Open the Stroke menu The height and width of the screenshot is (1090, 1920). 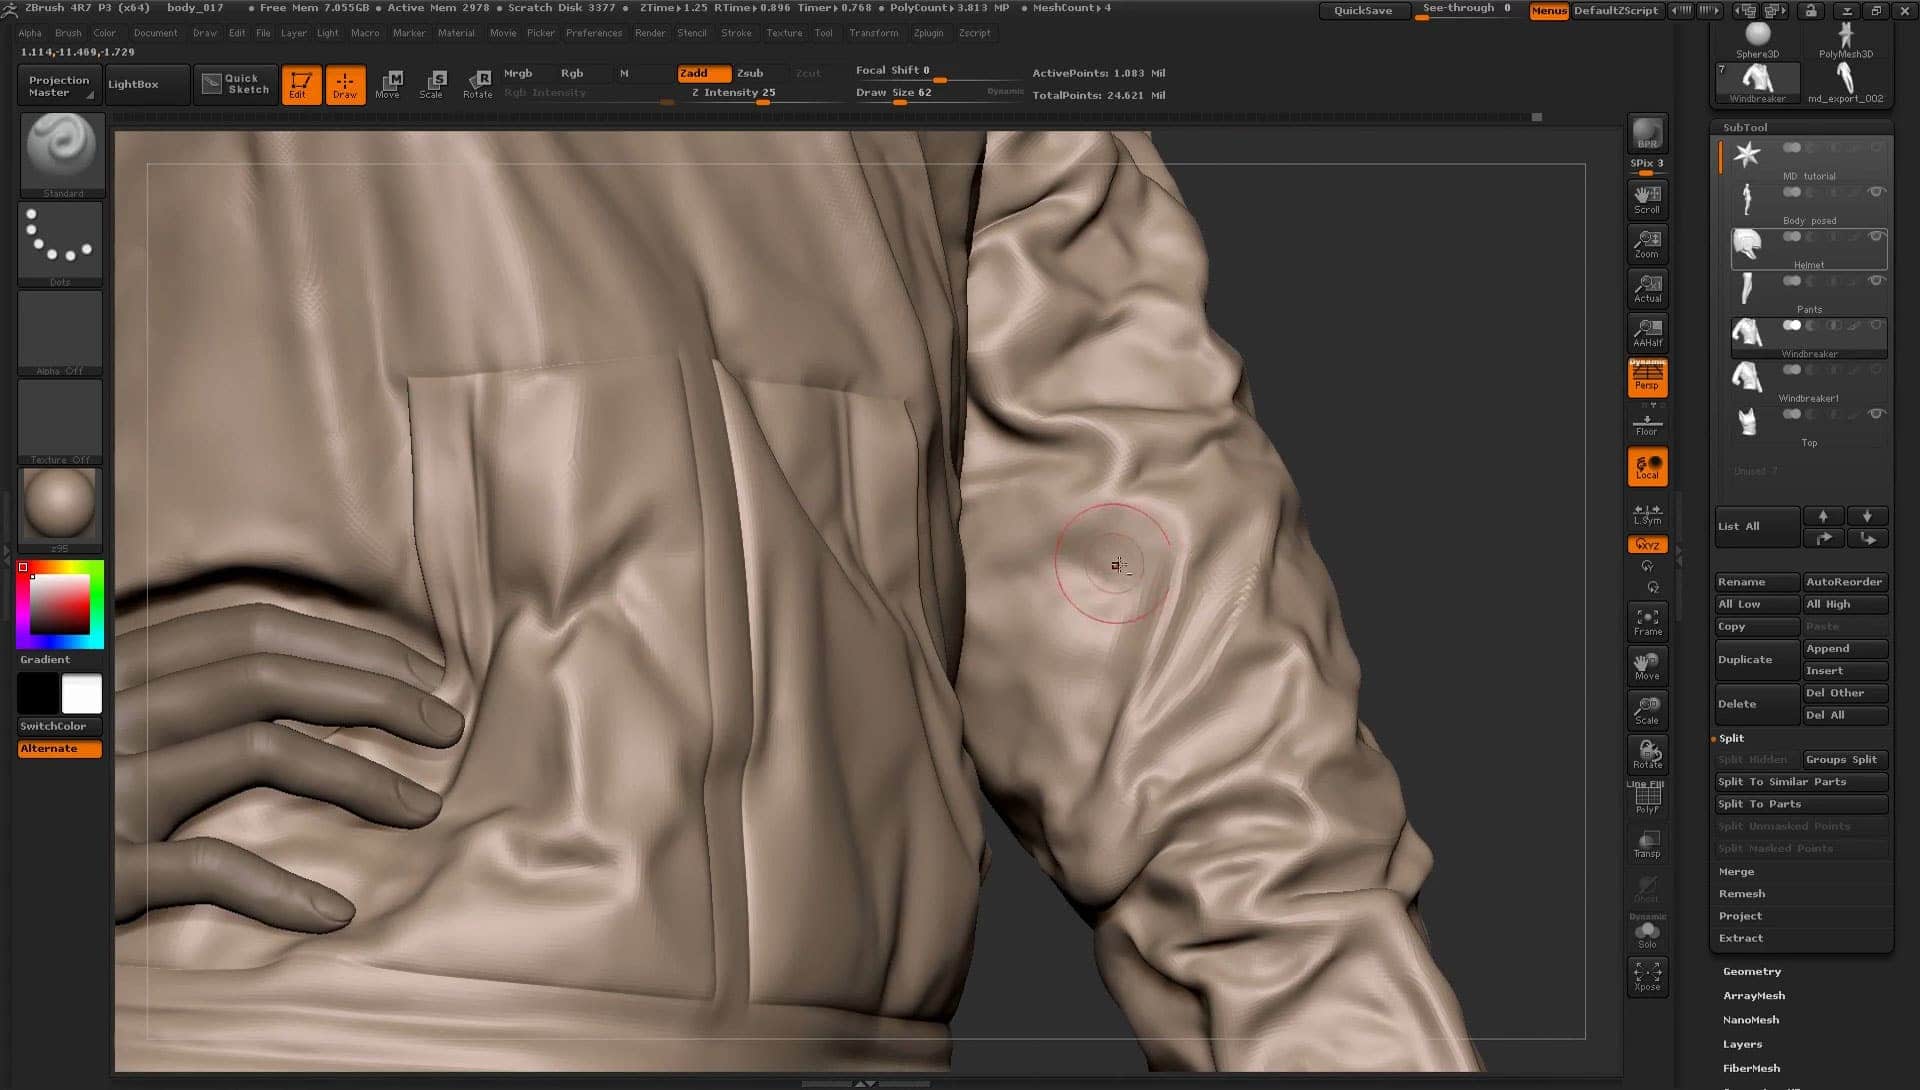(x=736, y=33)
